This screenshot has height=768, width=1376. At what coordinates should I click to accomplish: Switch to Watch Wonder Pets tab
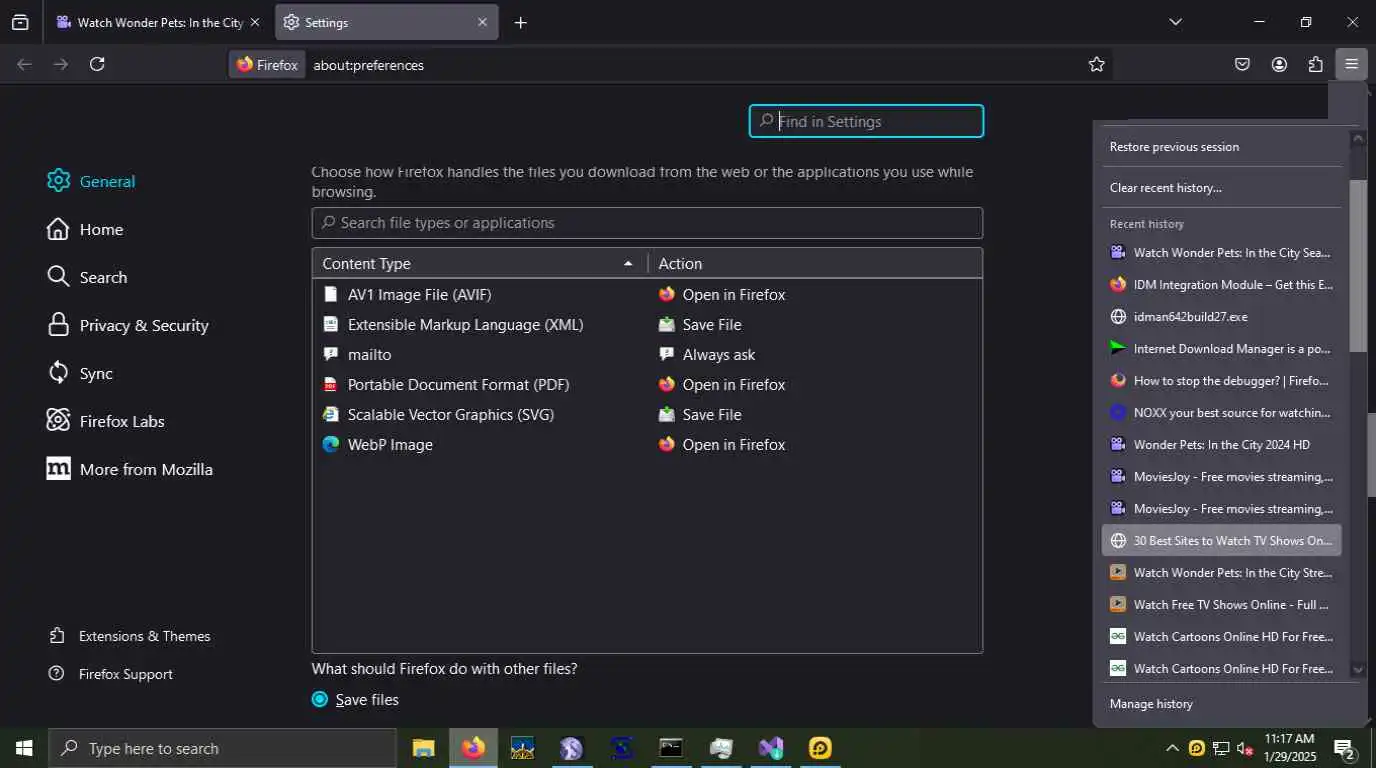point(150,22)
